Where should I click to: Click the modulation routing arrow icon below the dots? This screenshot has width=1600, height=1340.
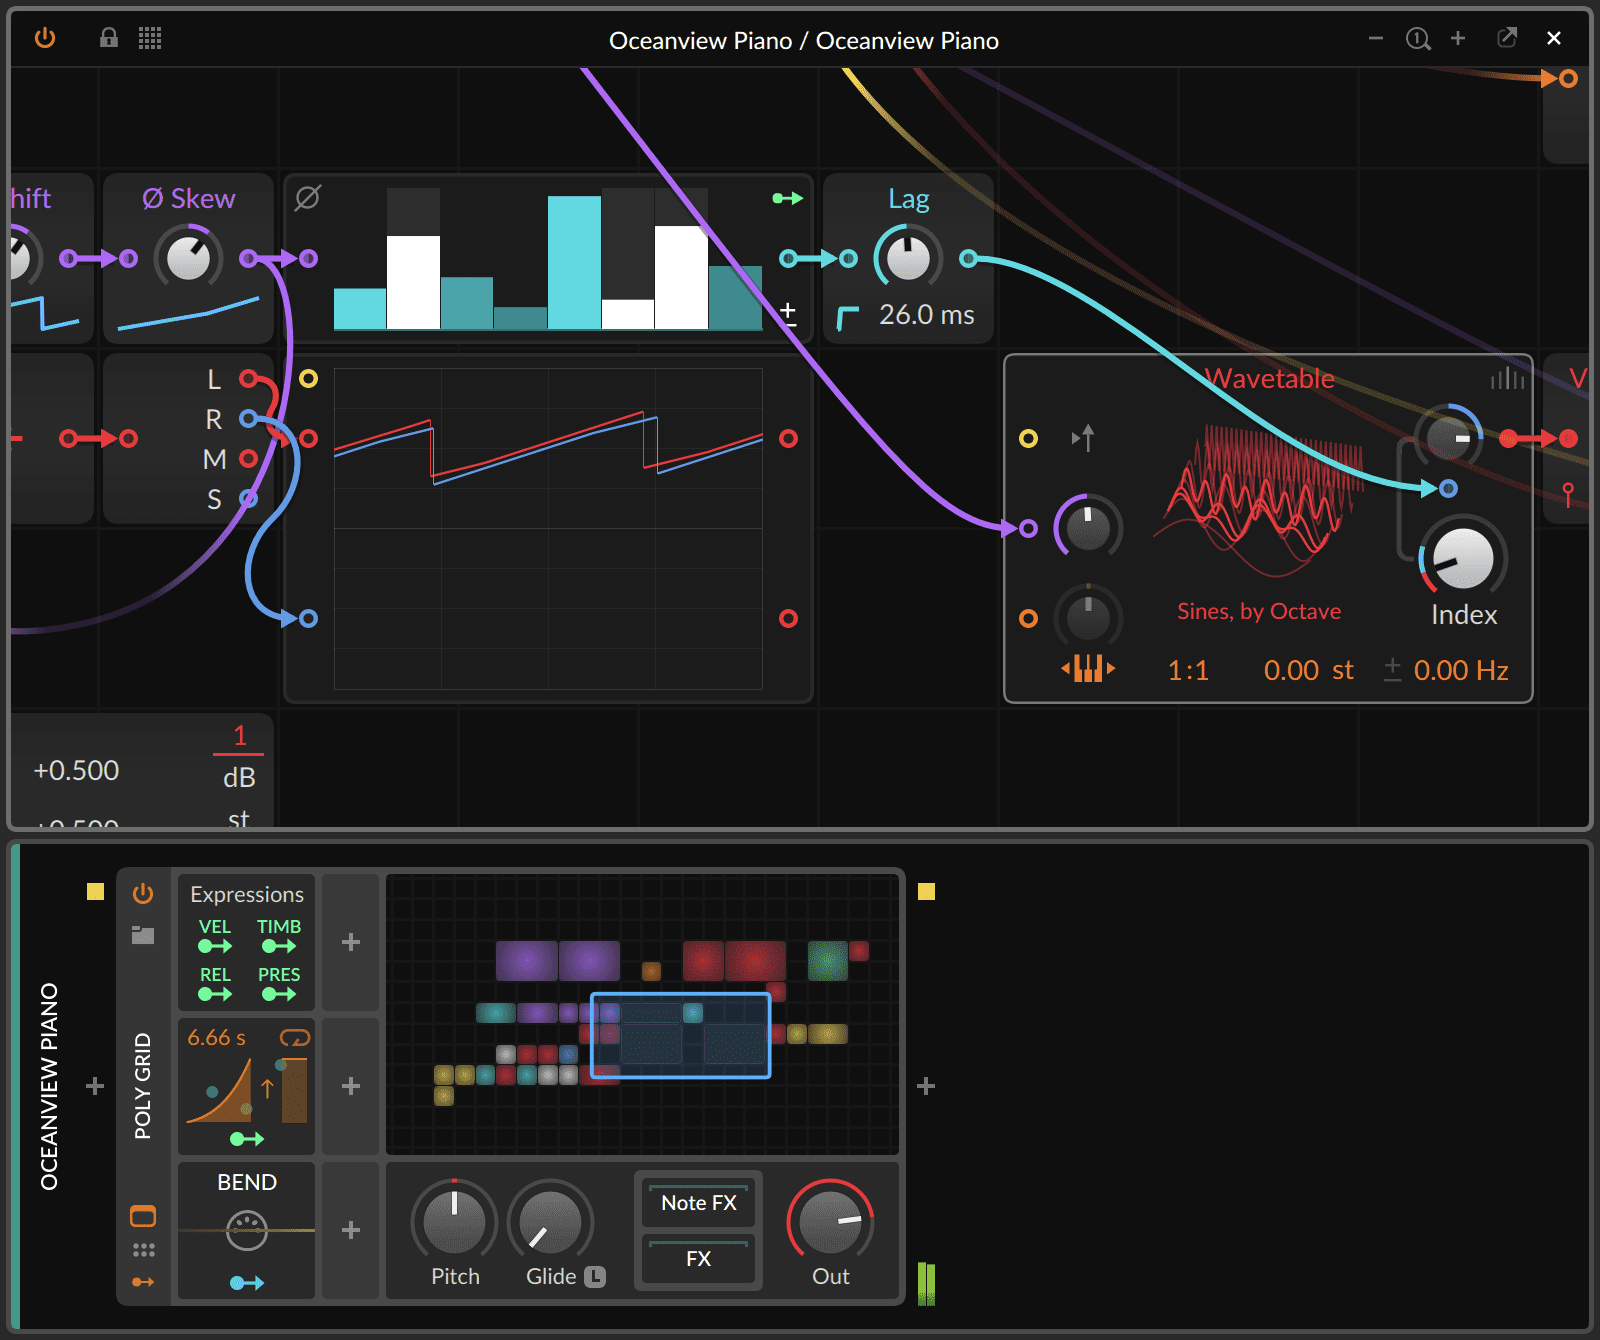click(x=143, y=1281)
